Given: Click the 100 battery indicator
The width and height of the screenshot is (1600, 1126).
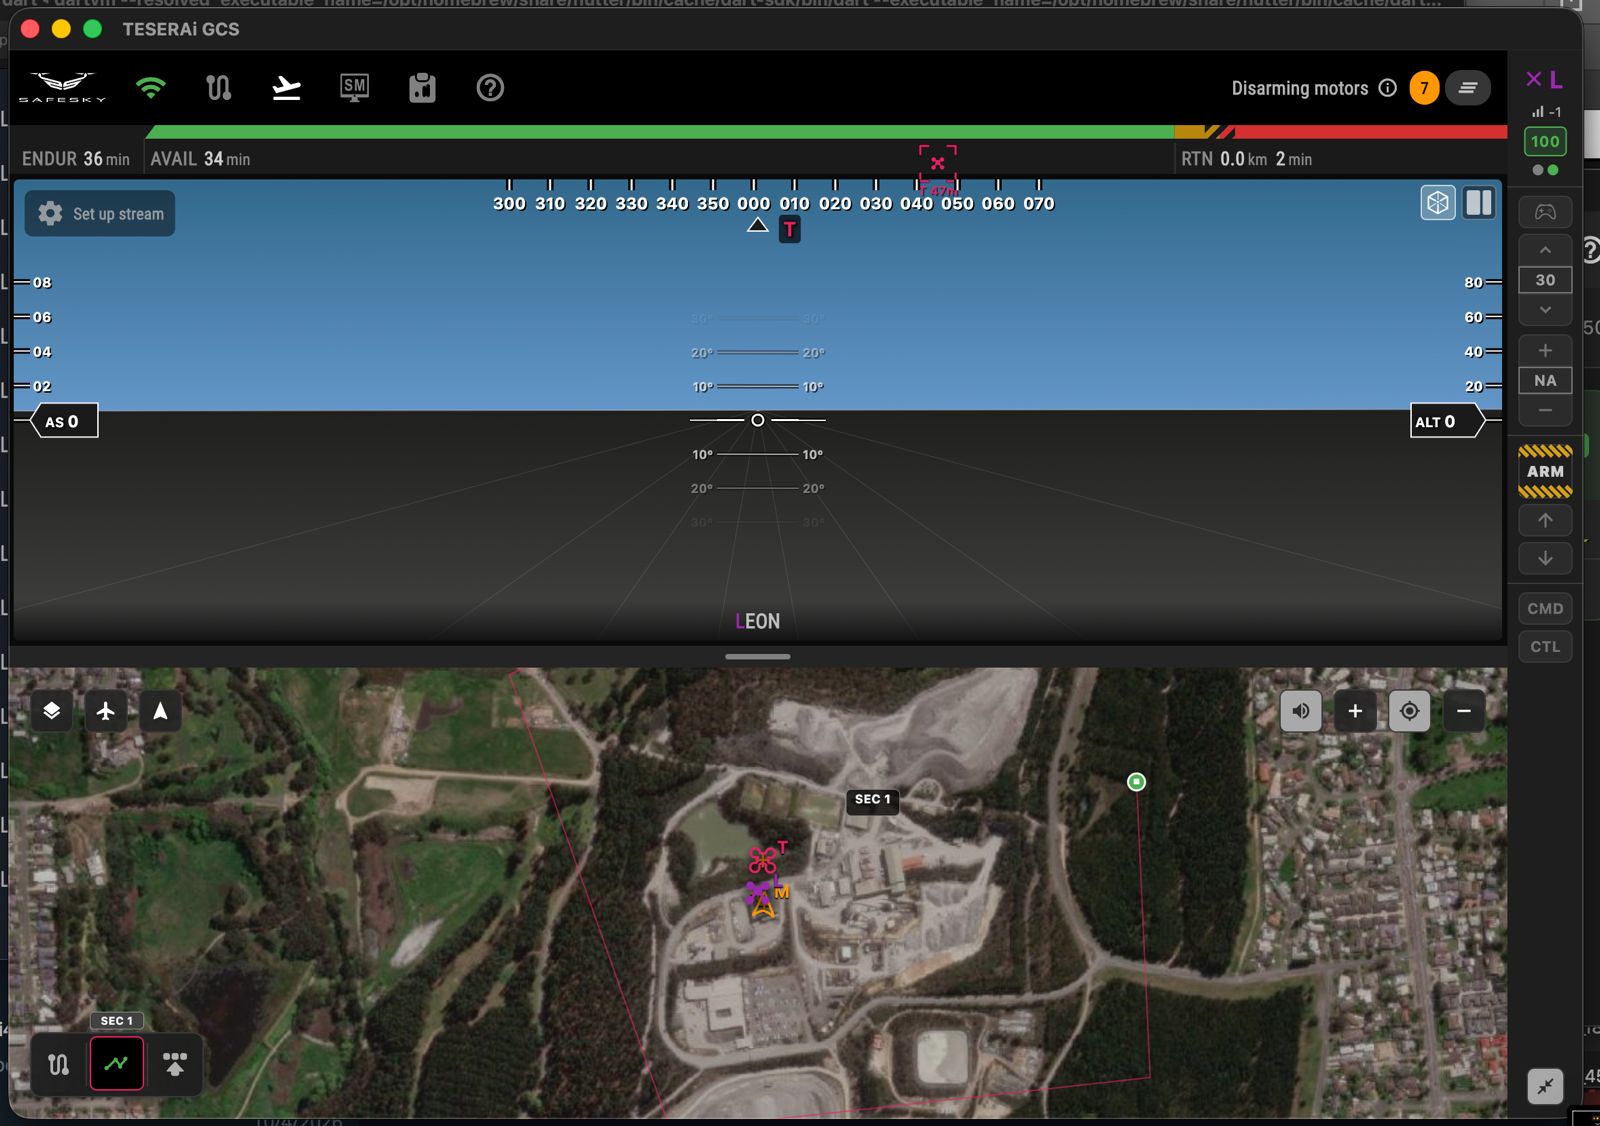Looking at the screenshot, I should click(1545, 142).
